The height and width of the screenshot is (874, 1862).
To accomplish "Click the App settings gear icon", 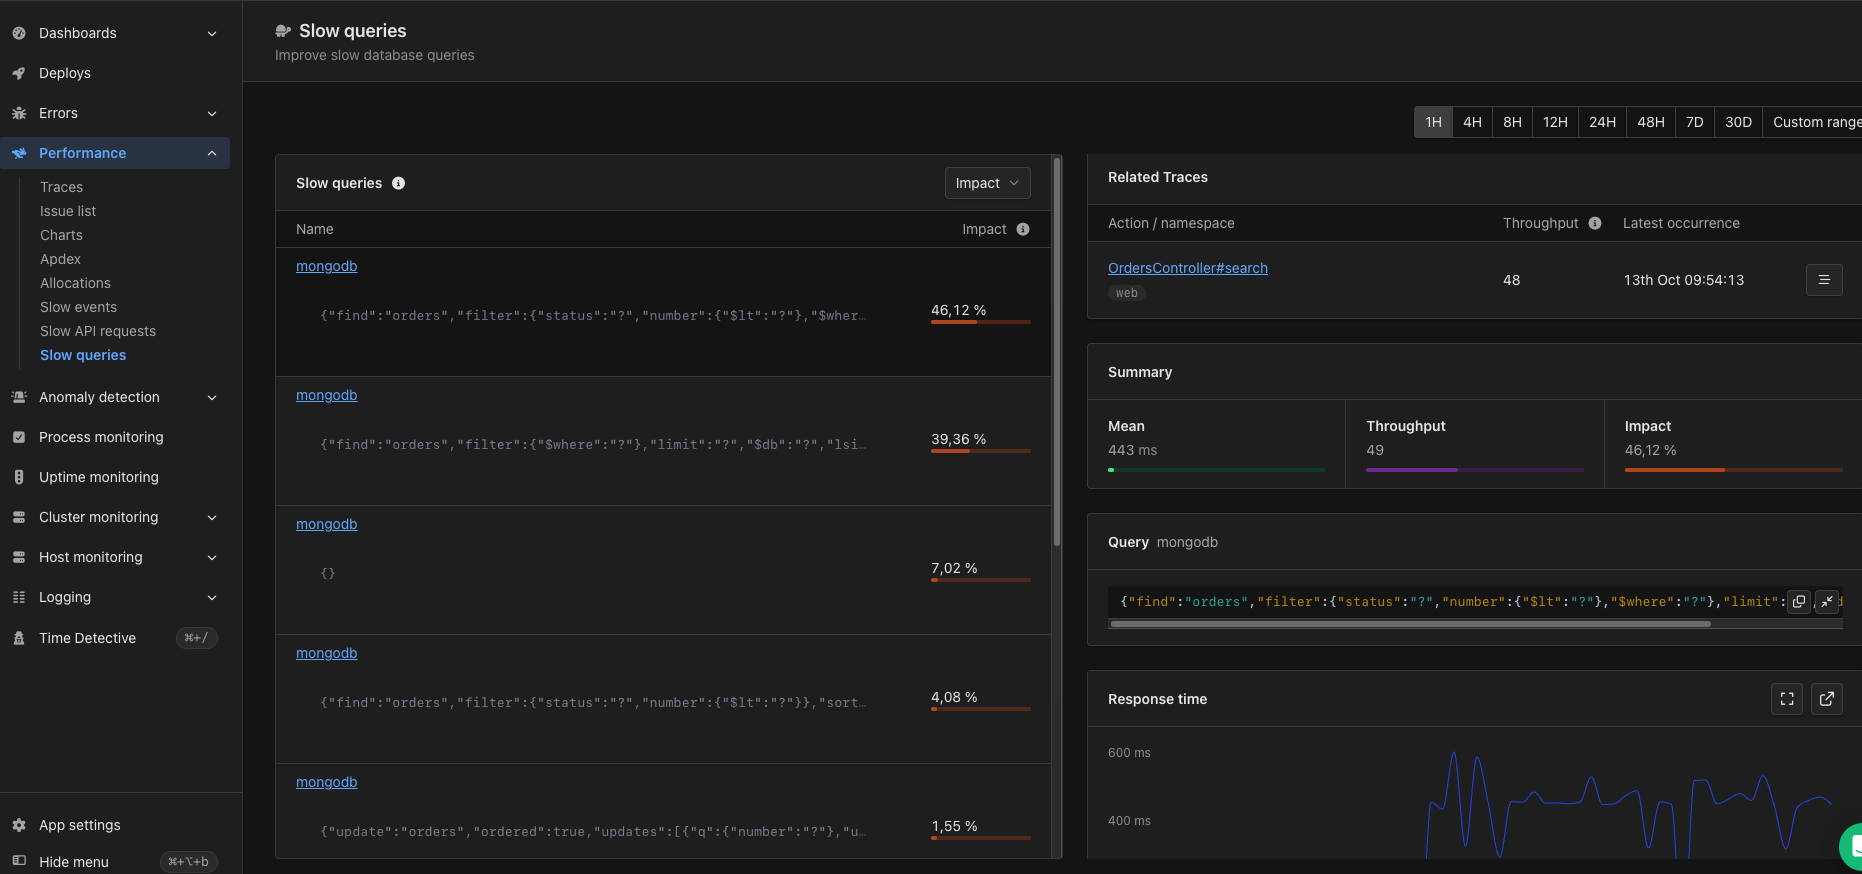I will 19,825.
